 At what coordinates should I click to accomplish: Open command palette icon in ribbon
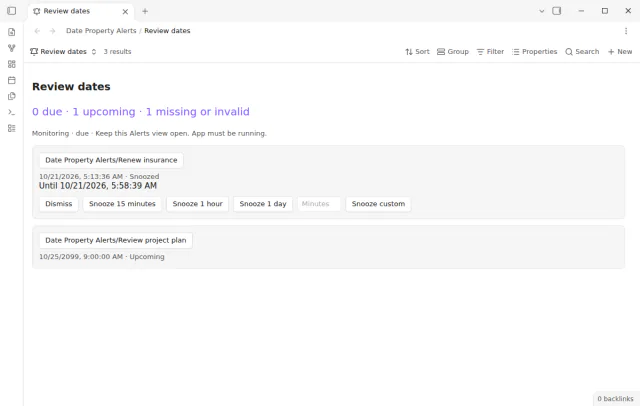tap(11, 112)
